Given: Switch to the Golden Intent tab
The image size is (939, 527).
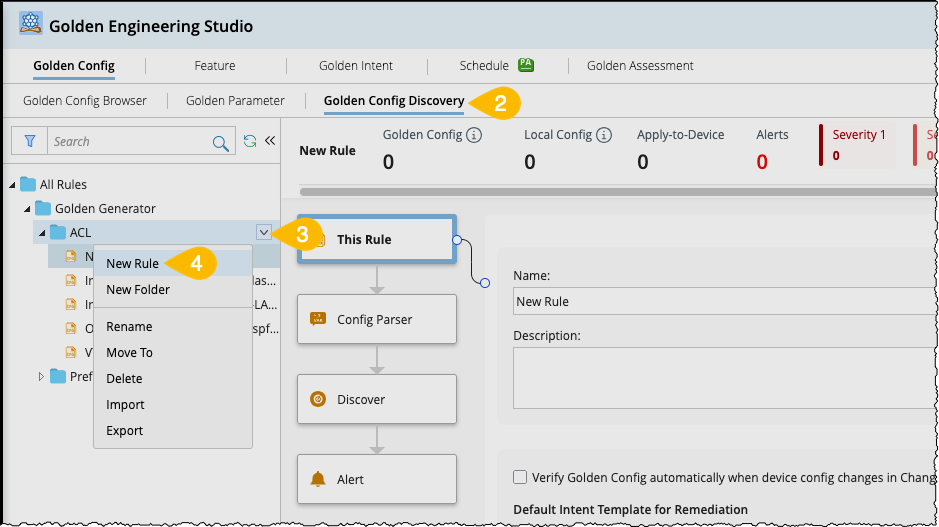Looking at the screenshot, I should pyautogui.click(x=356, y=66).
